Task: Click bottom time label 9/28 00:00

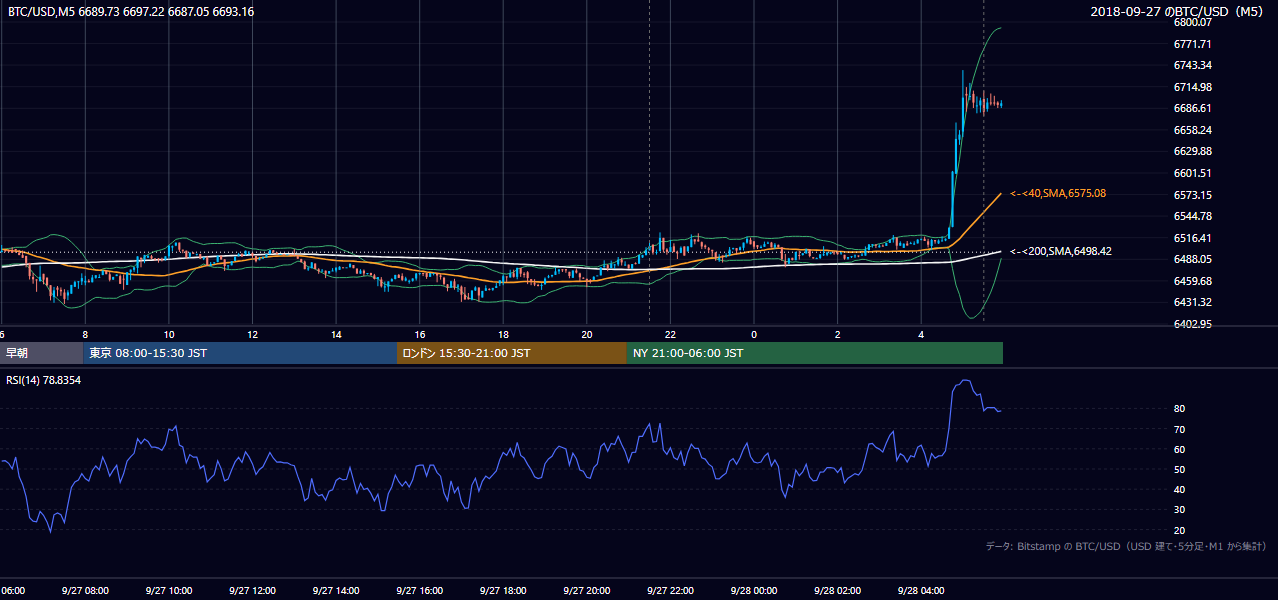Action: click(x=754, y=591)
